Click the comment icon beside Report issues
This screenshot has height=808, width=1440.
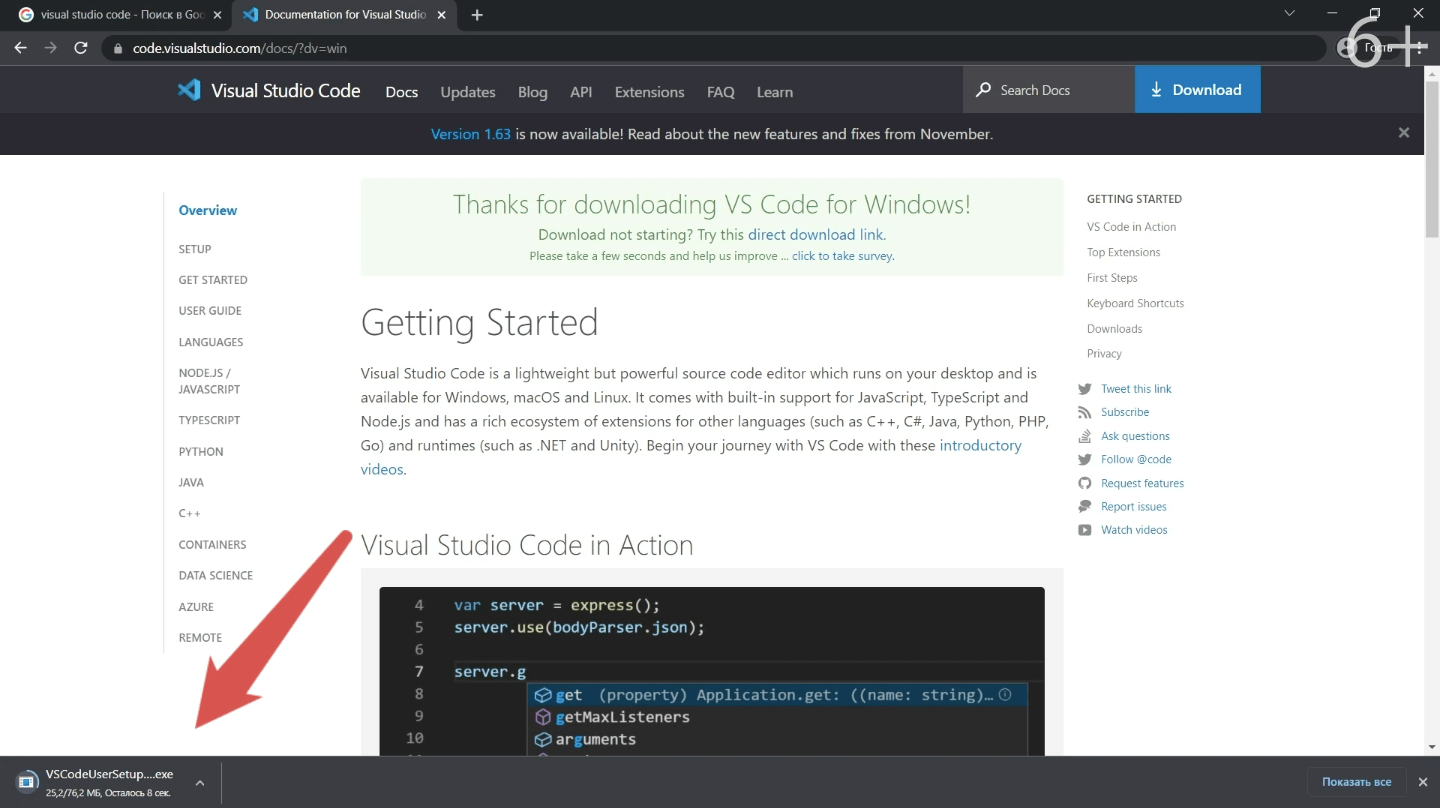[1085, 506]
